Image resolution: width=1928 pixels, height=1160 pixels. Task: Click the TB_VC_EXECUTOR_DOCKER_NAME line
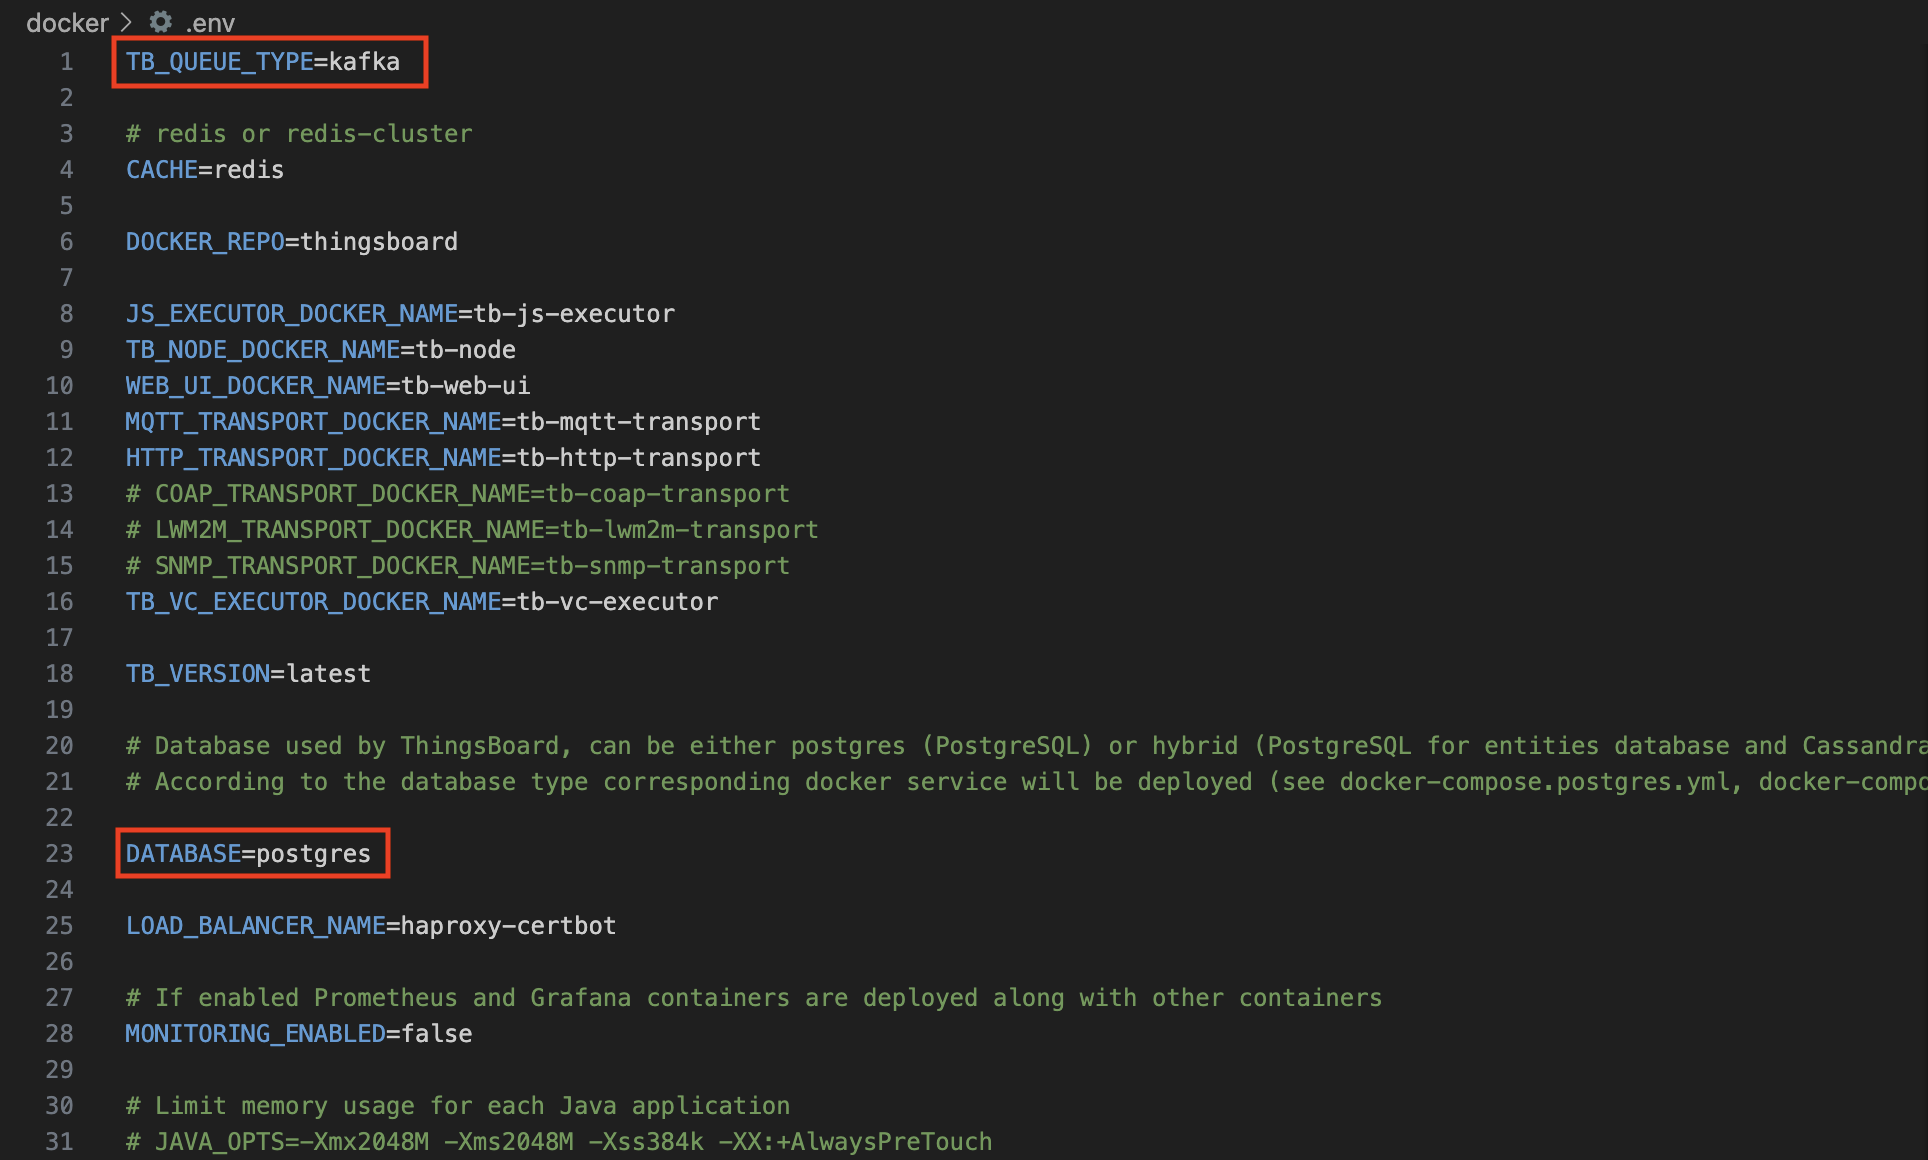coord(421,602)
